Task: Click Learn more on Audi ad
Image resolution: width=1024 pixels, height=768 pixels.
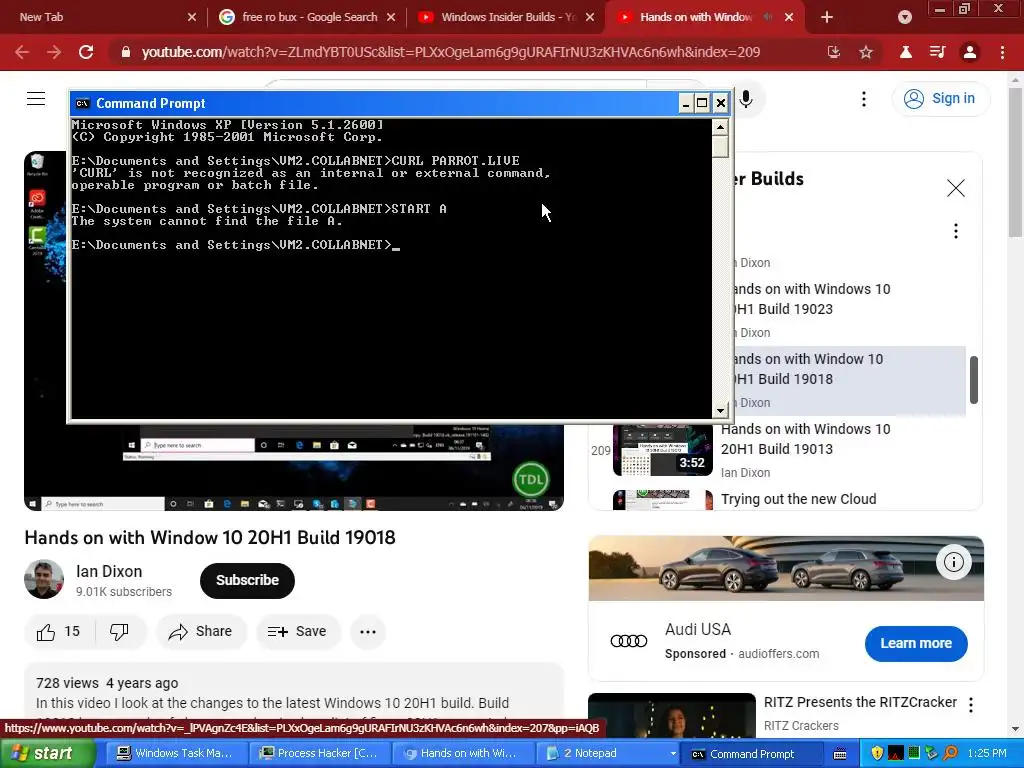Action: click(916, 643)
